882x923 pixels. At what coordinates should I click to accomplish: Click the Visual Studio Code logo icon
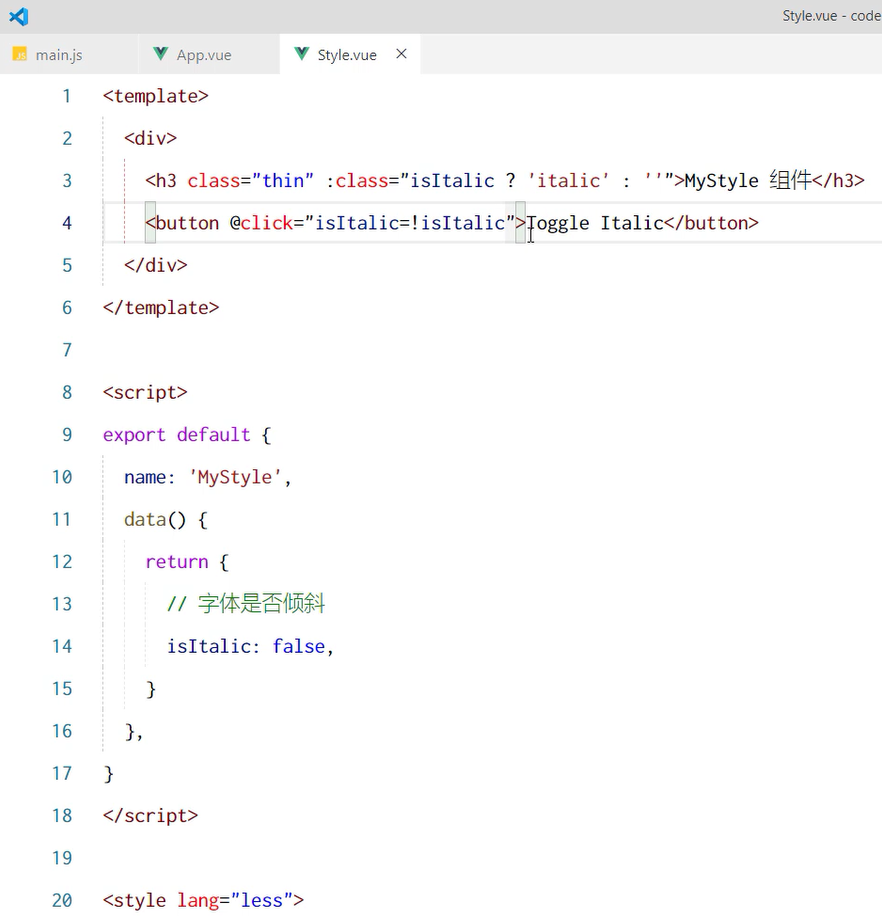pos(18,16)
